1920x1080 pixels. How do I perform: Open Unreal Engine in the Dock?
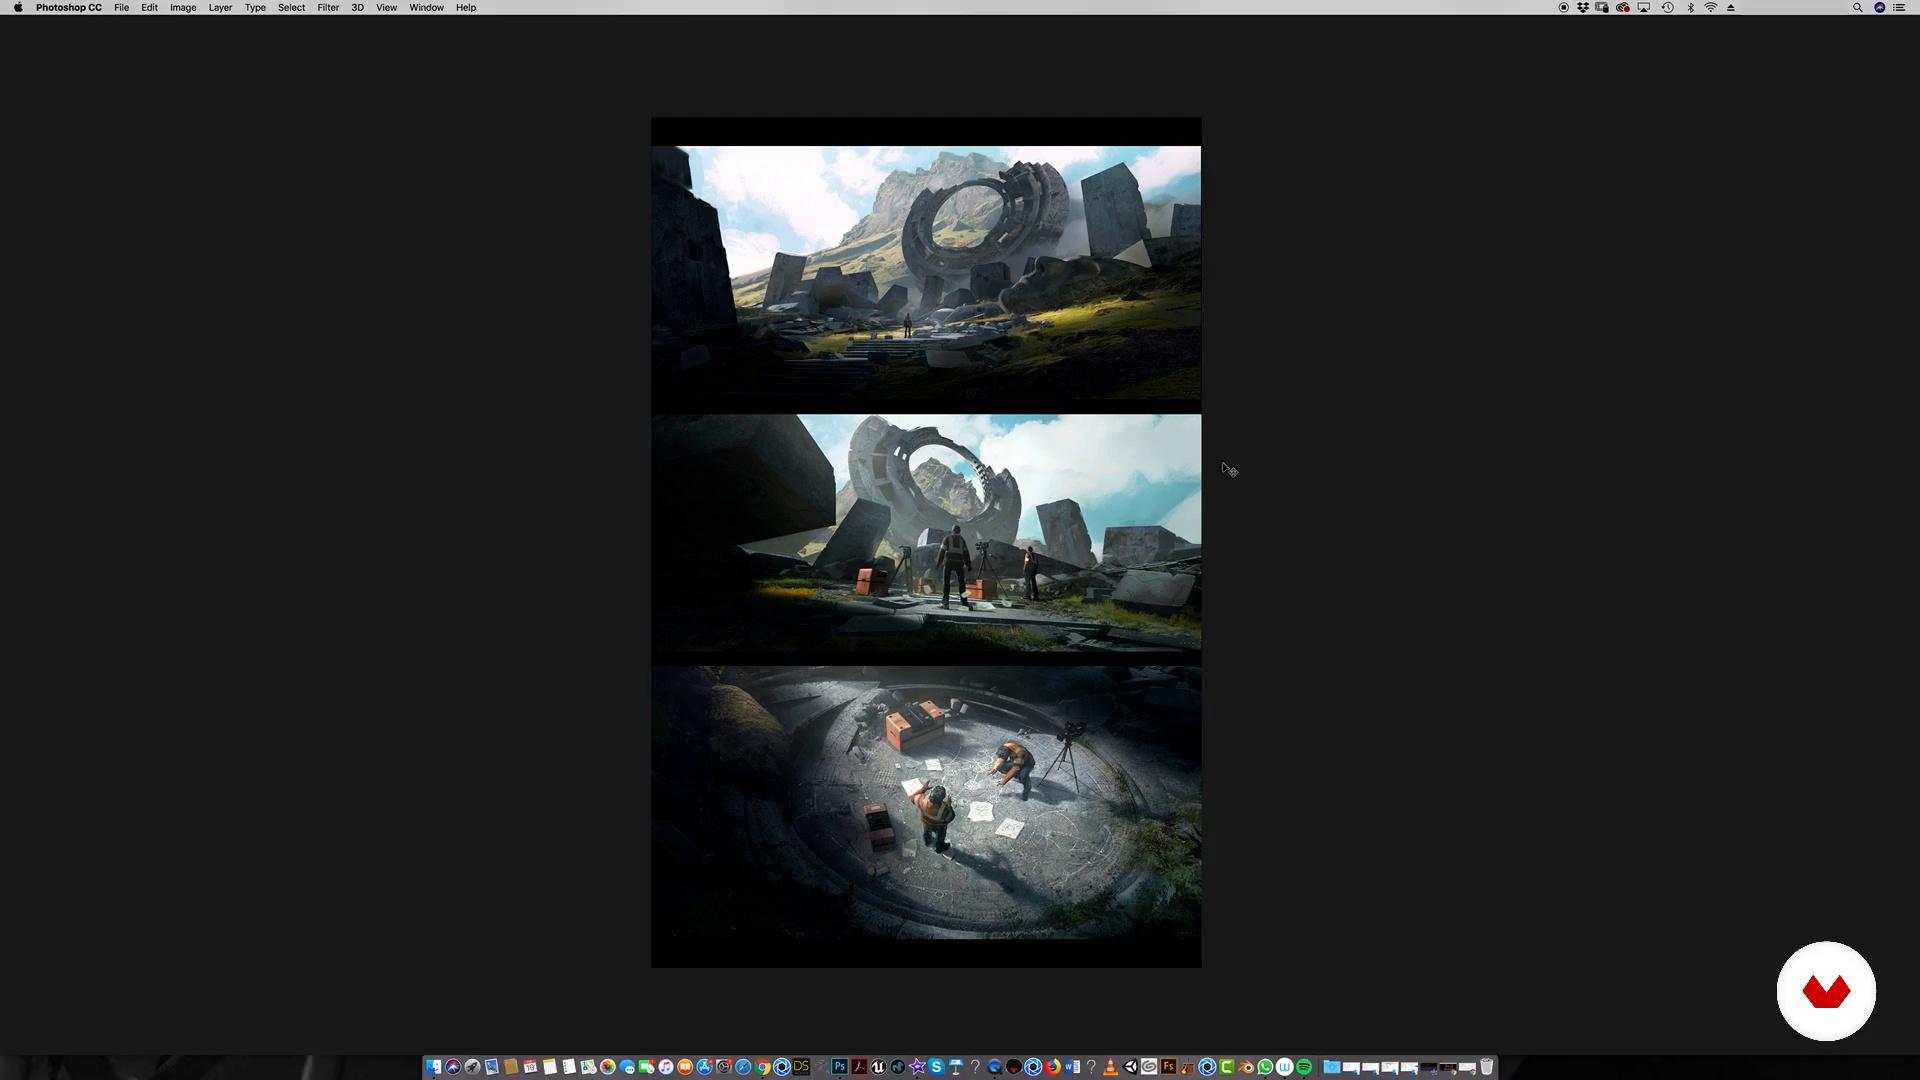(x=878, y=1067)
